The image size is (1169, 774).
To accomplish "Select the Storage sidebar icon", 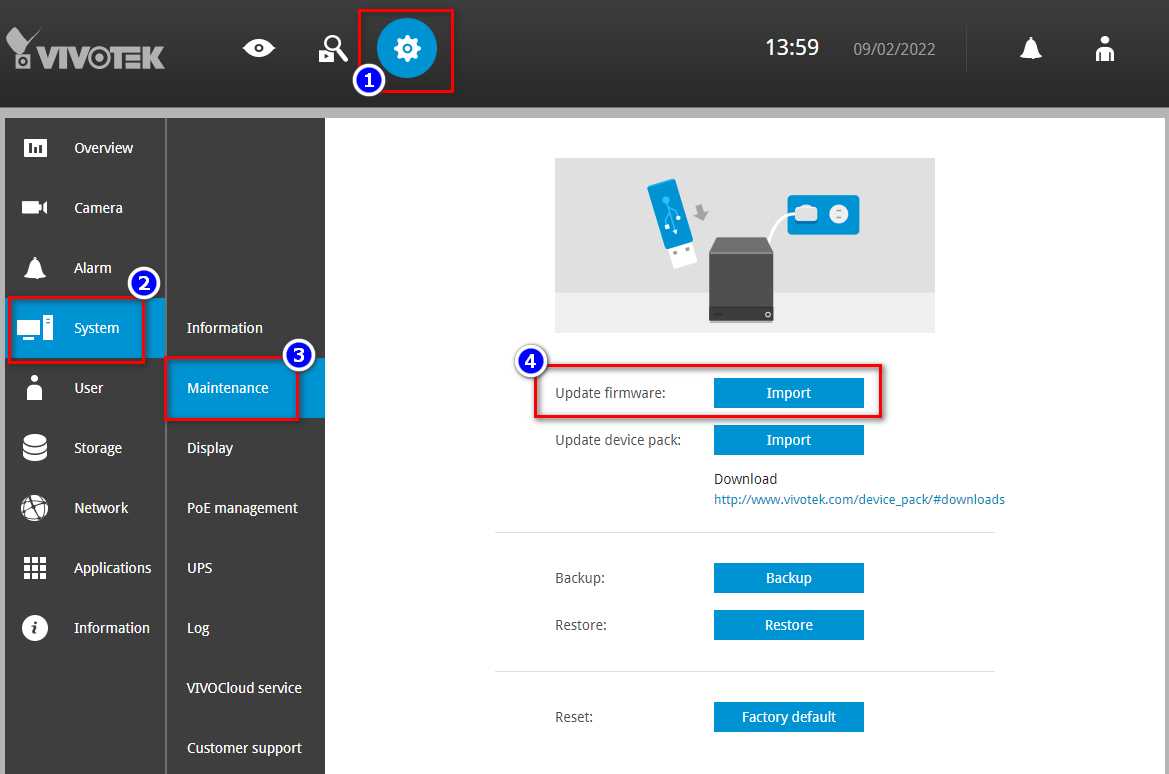I will 35,447.
